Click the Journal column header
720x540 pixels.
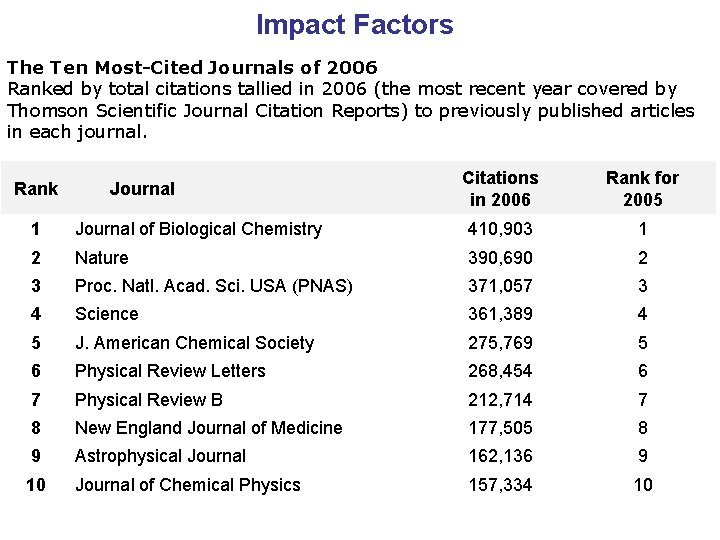point(142,188)
